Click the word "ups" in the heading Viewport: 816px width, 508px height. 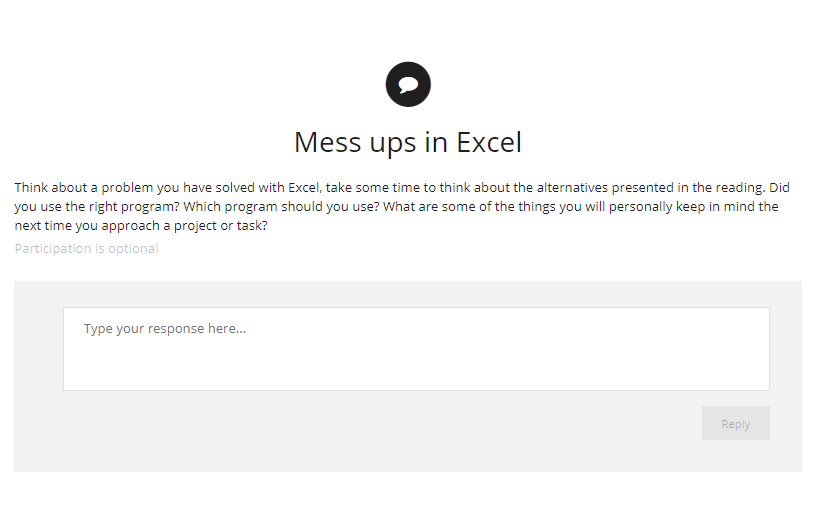click(393, 144)
